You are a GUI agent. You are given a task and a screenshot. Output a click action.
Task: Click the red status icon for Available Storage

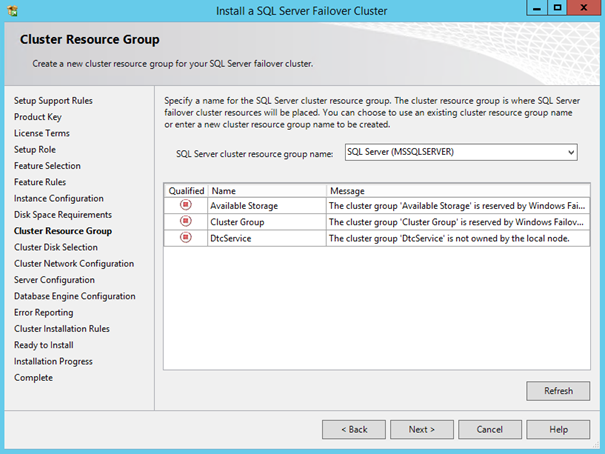pyautogui.click(x=185, y=205)
